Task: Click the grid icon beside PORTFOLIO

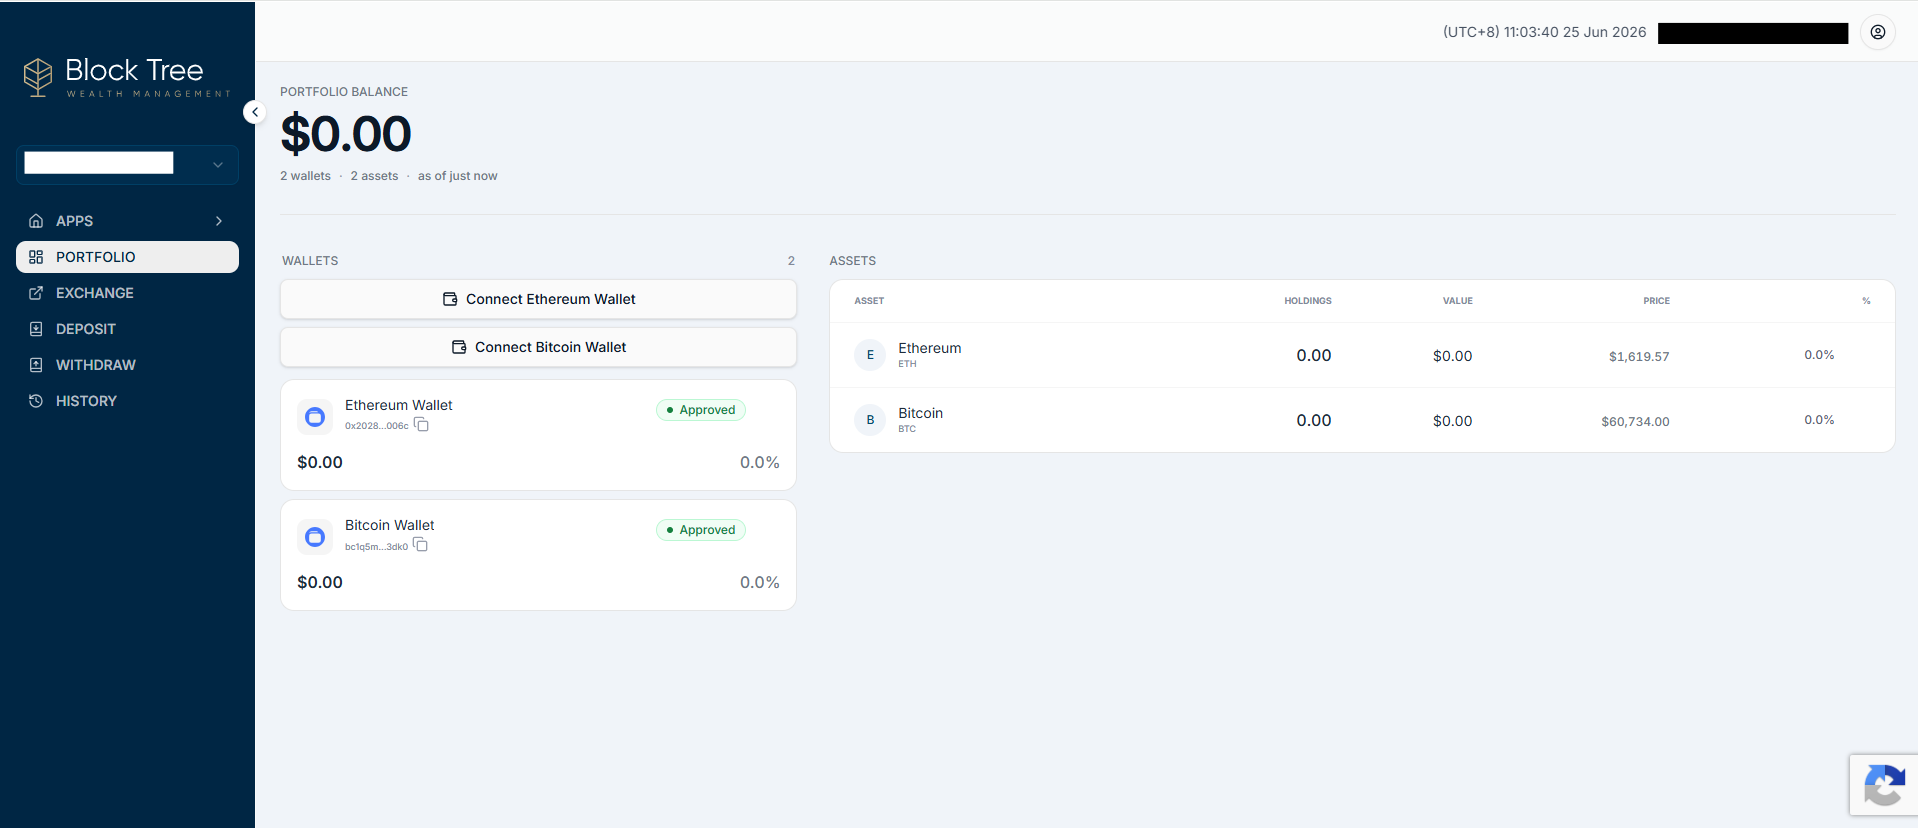Action: (36, 257)
